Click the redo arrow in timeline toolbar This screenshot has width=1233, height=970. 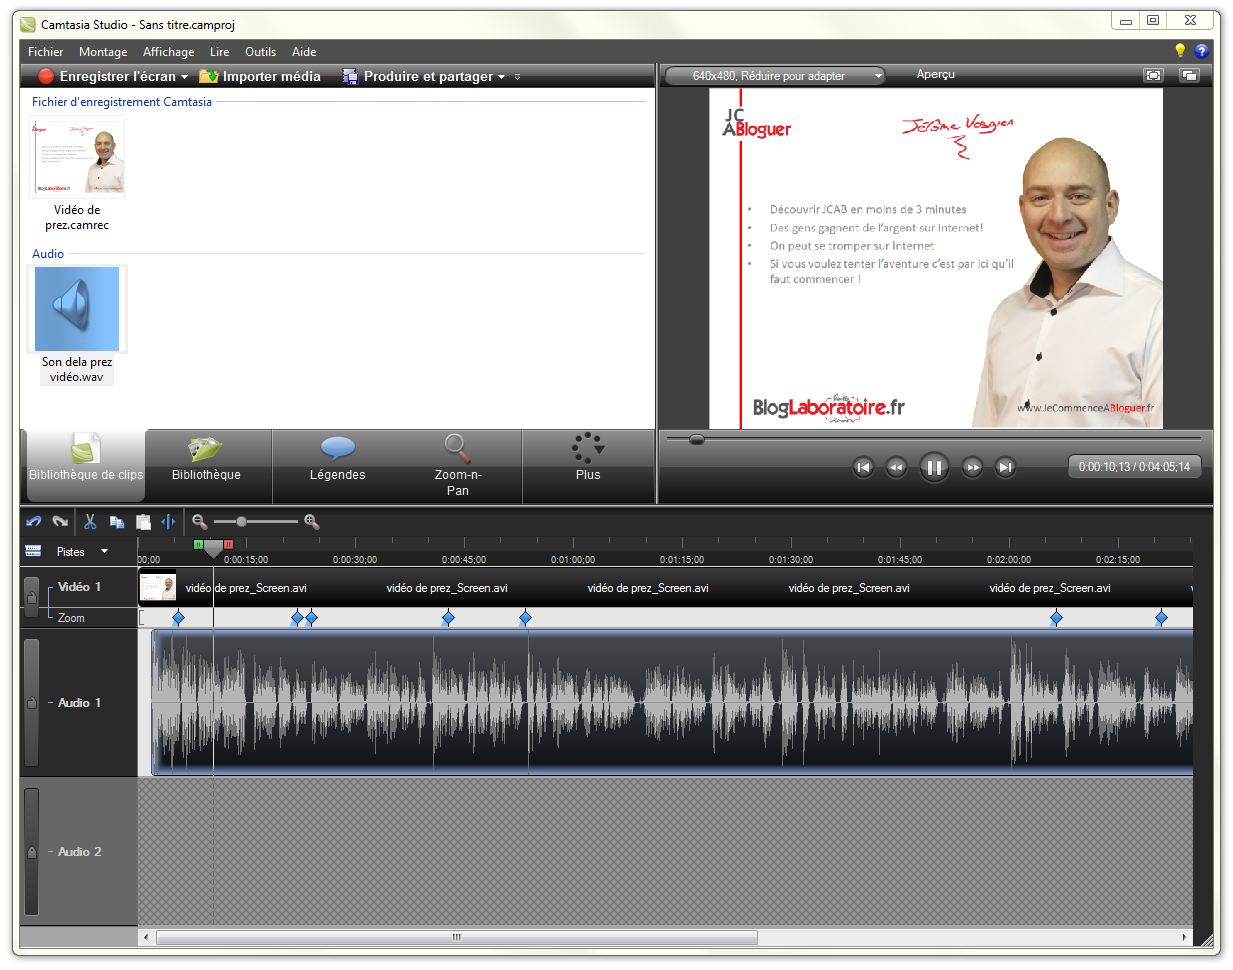click(60, 521)
